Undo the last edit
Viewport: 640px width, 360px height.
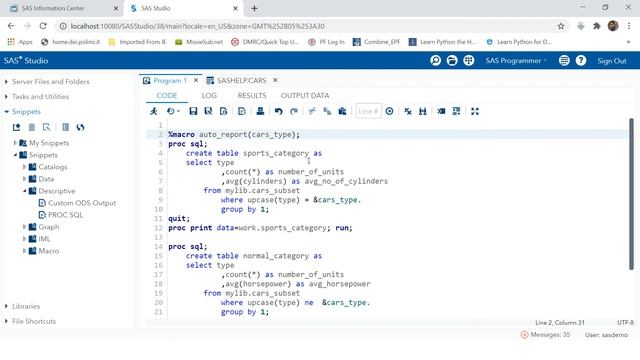coord(278,111)
